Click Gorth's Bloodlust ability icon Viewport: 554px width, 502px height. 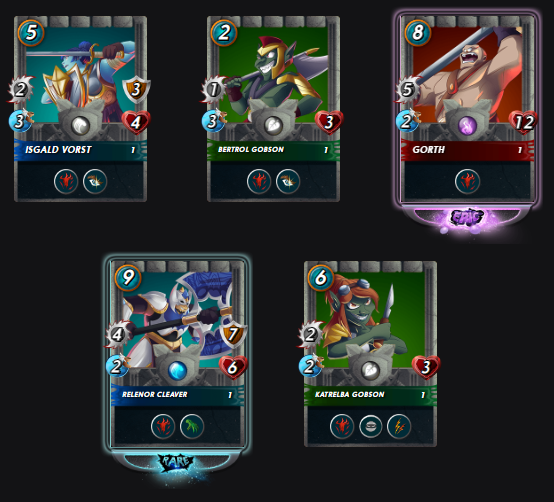[467, 181]
